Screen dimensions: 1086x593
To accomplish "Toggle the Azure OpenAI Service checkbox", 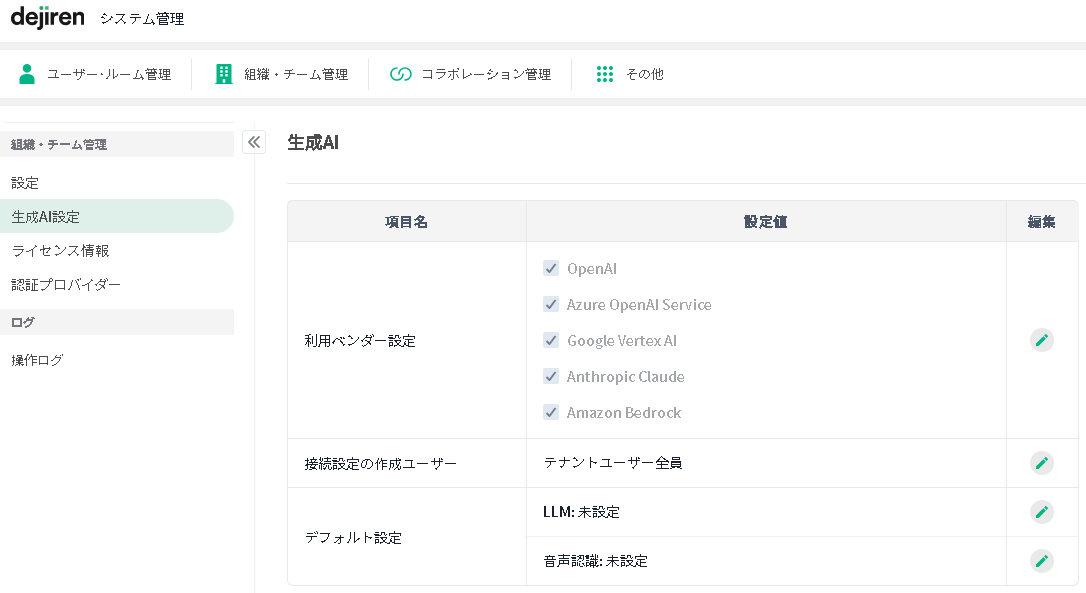I will (551, 304).
